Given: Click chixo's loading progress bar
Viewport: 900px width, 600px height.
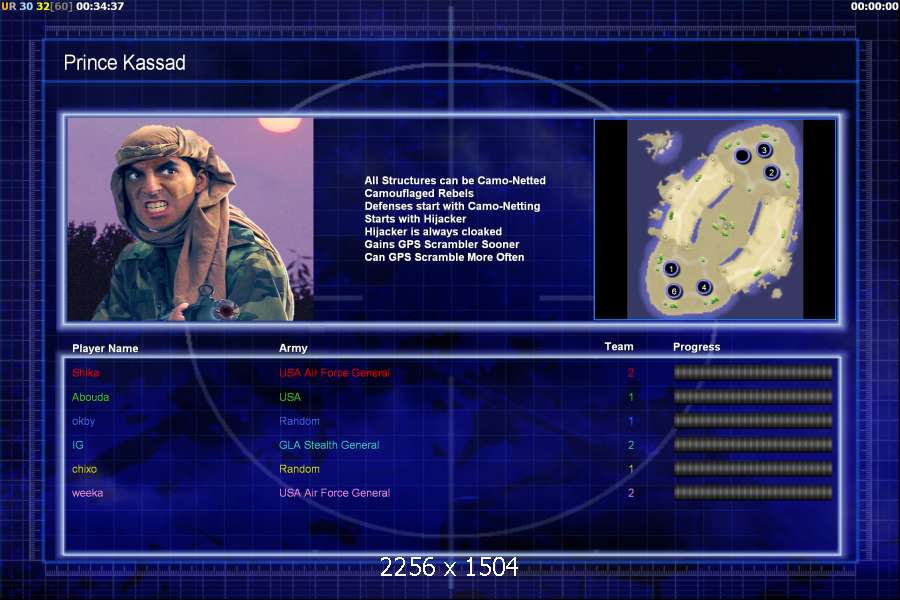Looking at the screenshot, I should [753, 469].
